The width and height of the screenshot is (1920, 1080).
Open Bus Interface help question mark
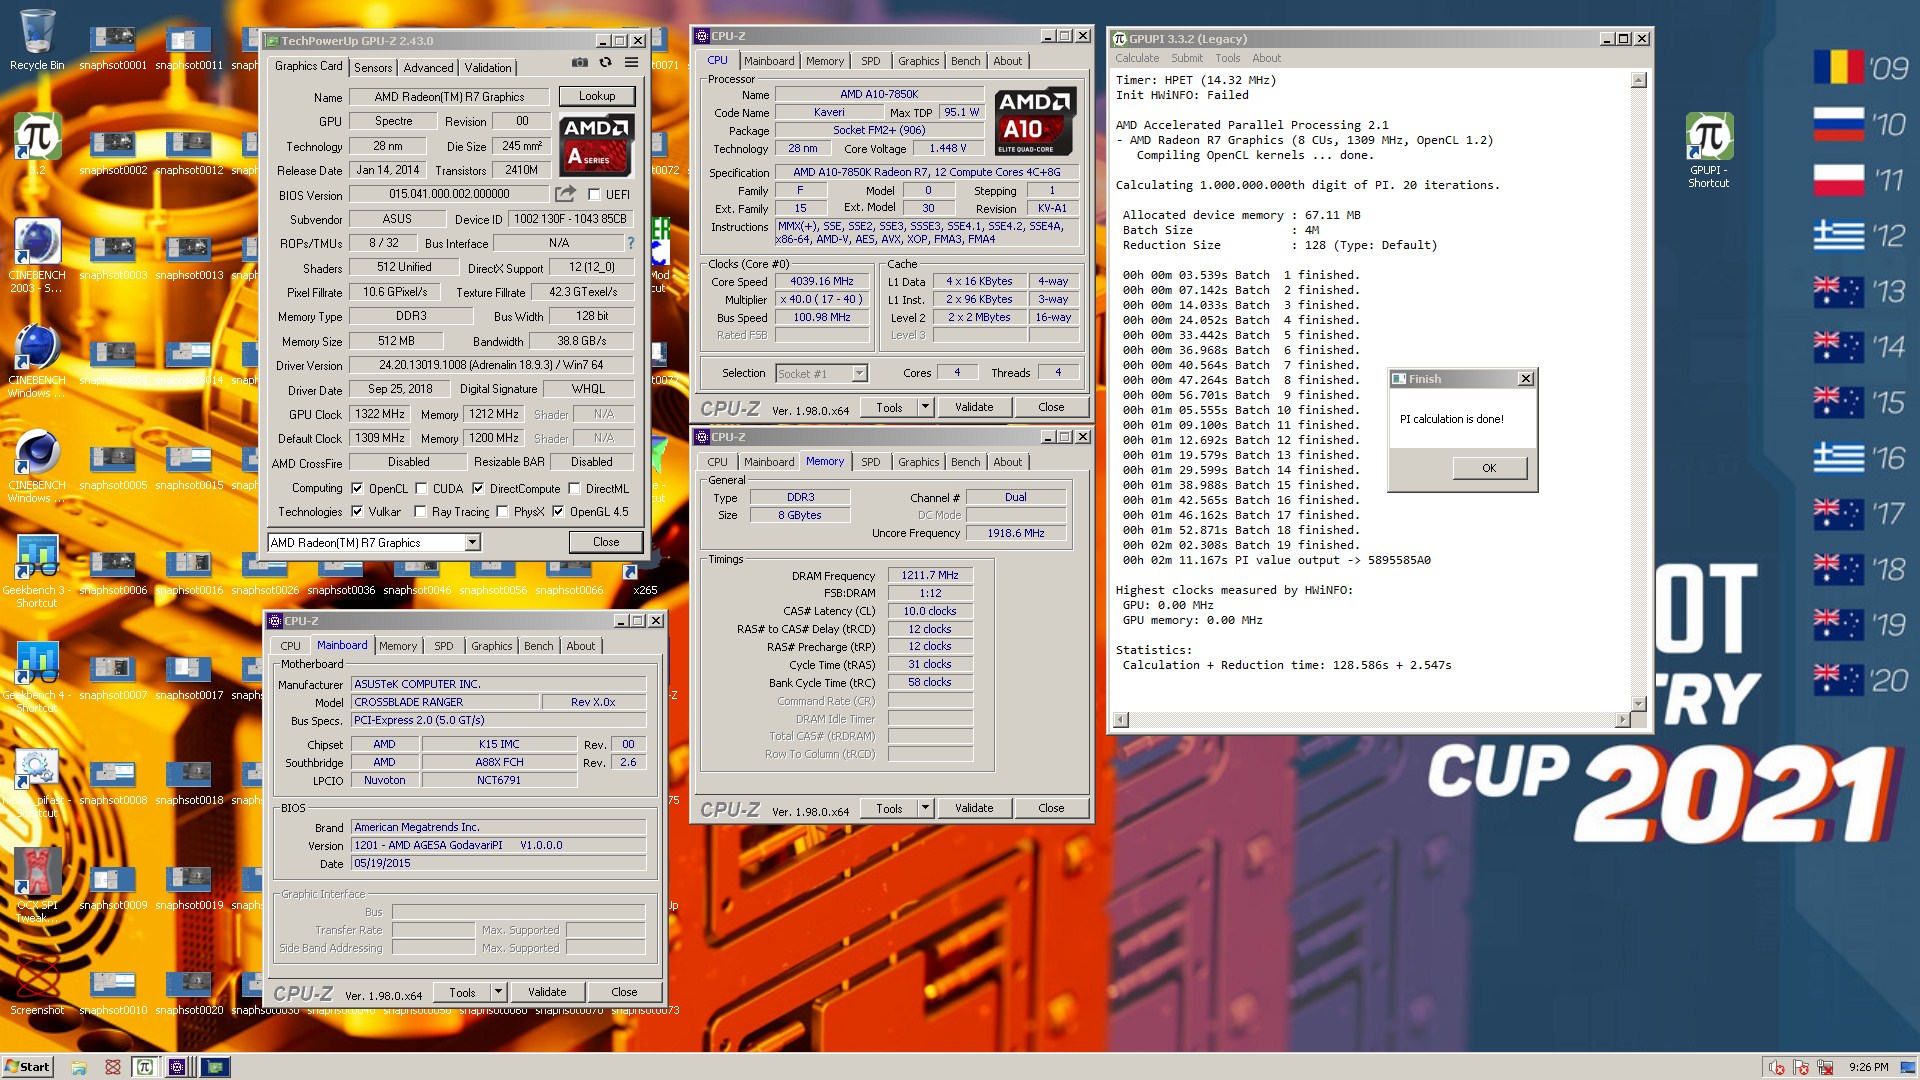tap(630, 243)
